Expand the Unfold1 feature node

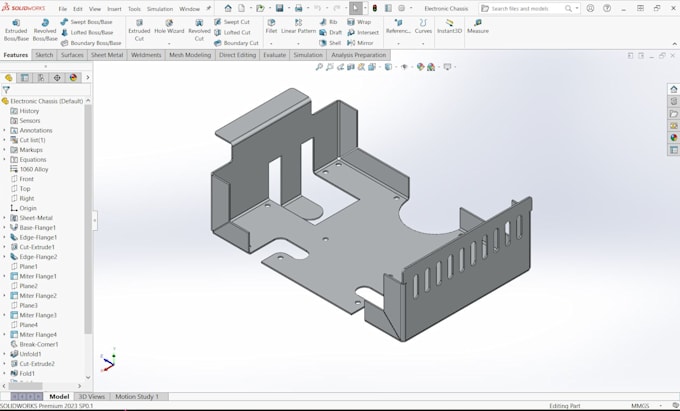click(x=4, y=354)
